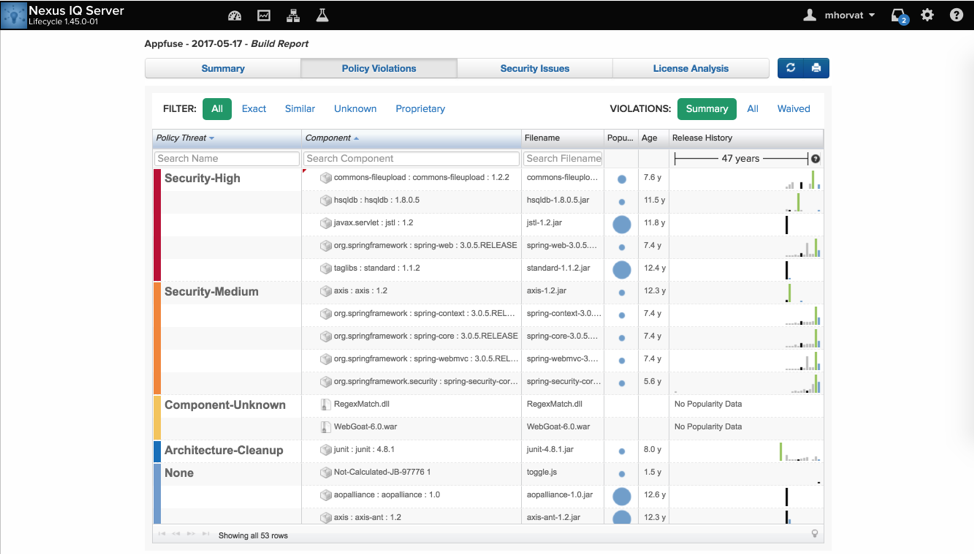Open system settings gear icon
The height and width of the screenshot is (554, 974).
coord(927,16)
